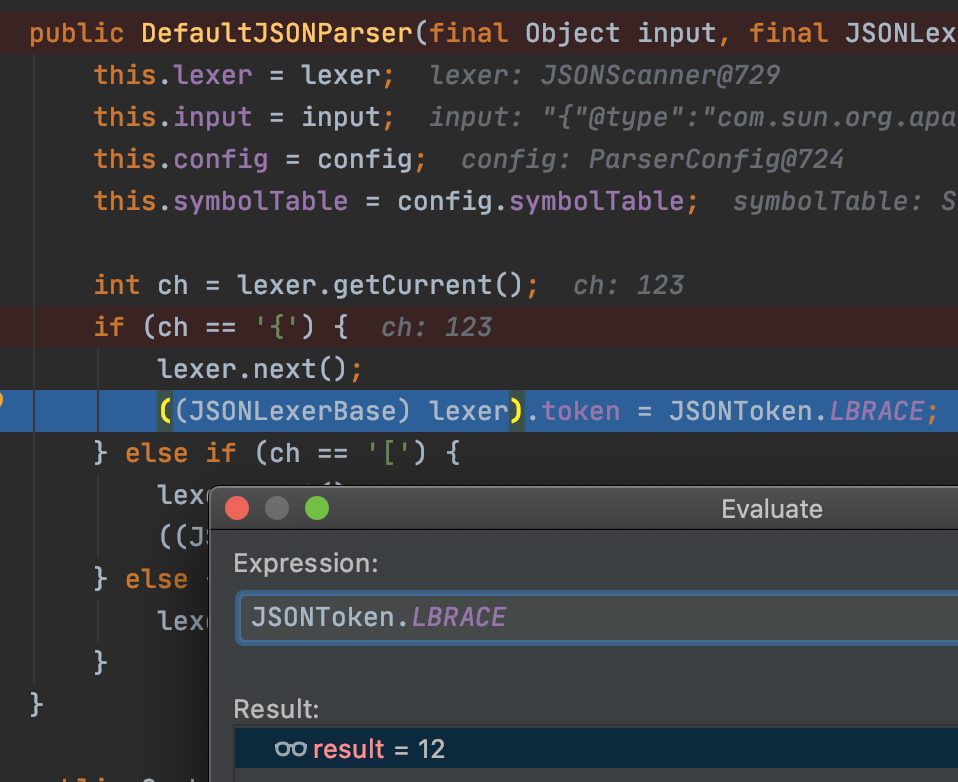Screen dimensions: 958x782
Task: Click the 'config: ParserConfig@724' inline hint
Action: point(652,159)
